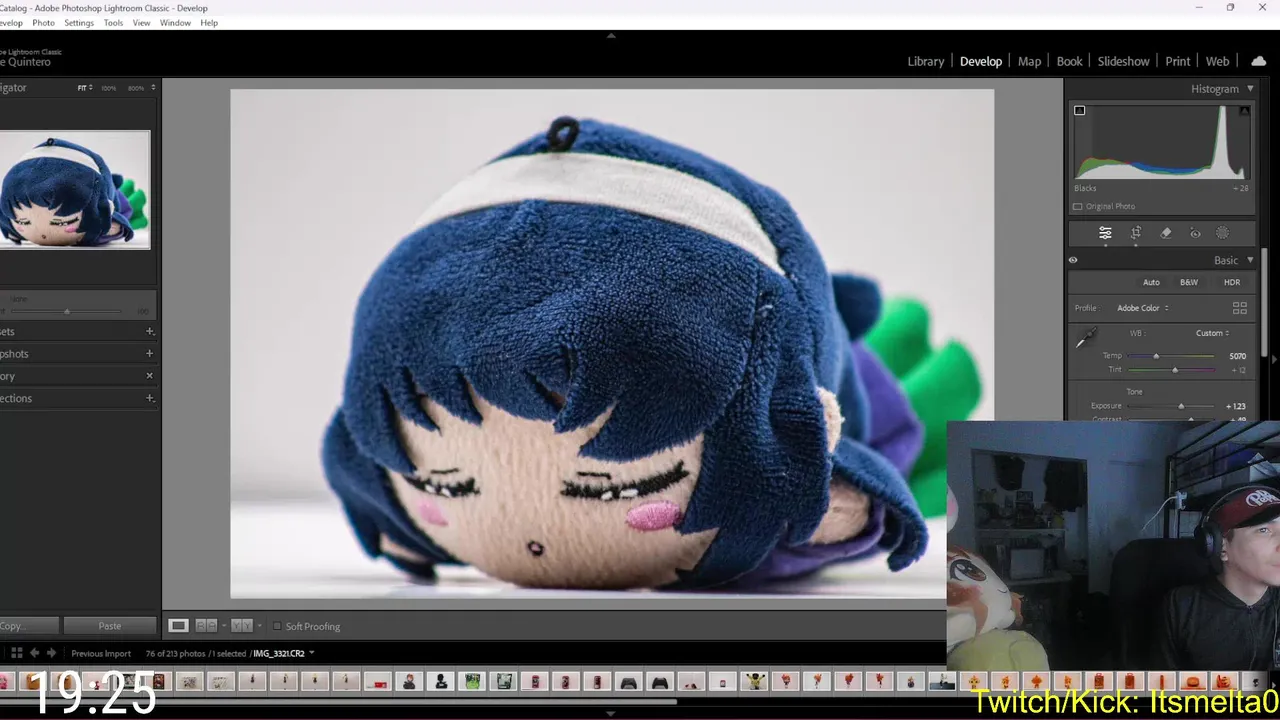Viewport: 1280px width, 720px height.
Task: Open the before/after view options dropdown
Action: click(x=260, y=626)
